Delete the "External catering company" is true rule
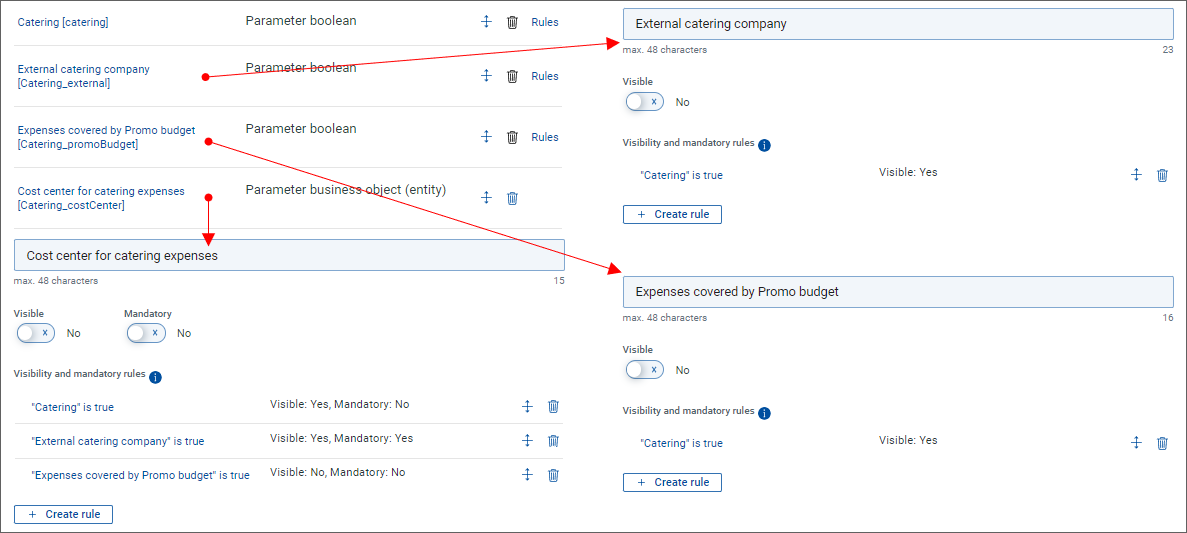The width and height of the screenshot is (1187, 533). [553, 440]
